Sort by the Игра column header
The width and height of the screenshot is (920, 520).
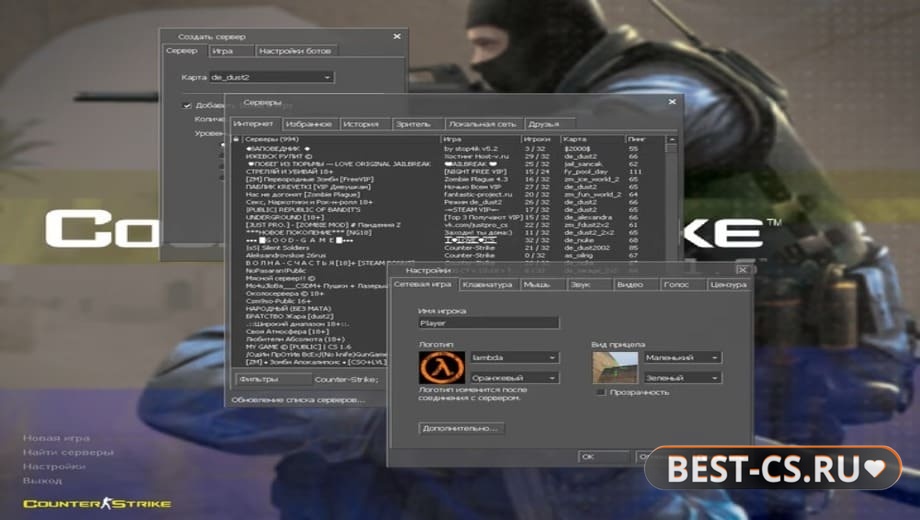tap(481, 139)
